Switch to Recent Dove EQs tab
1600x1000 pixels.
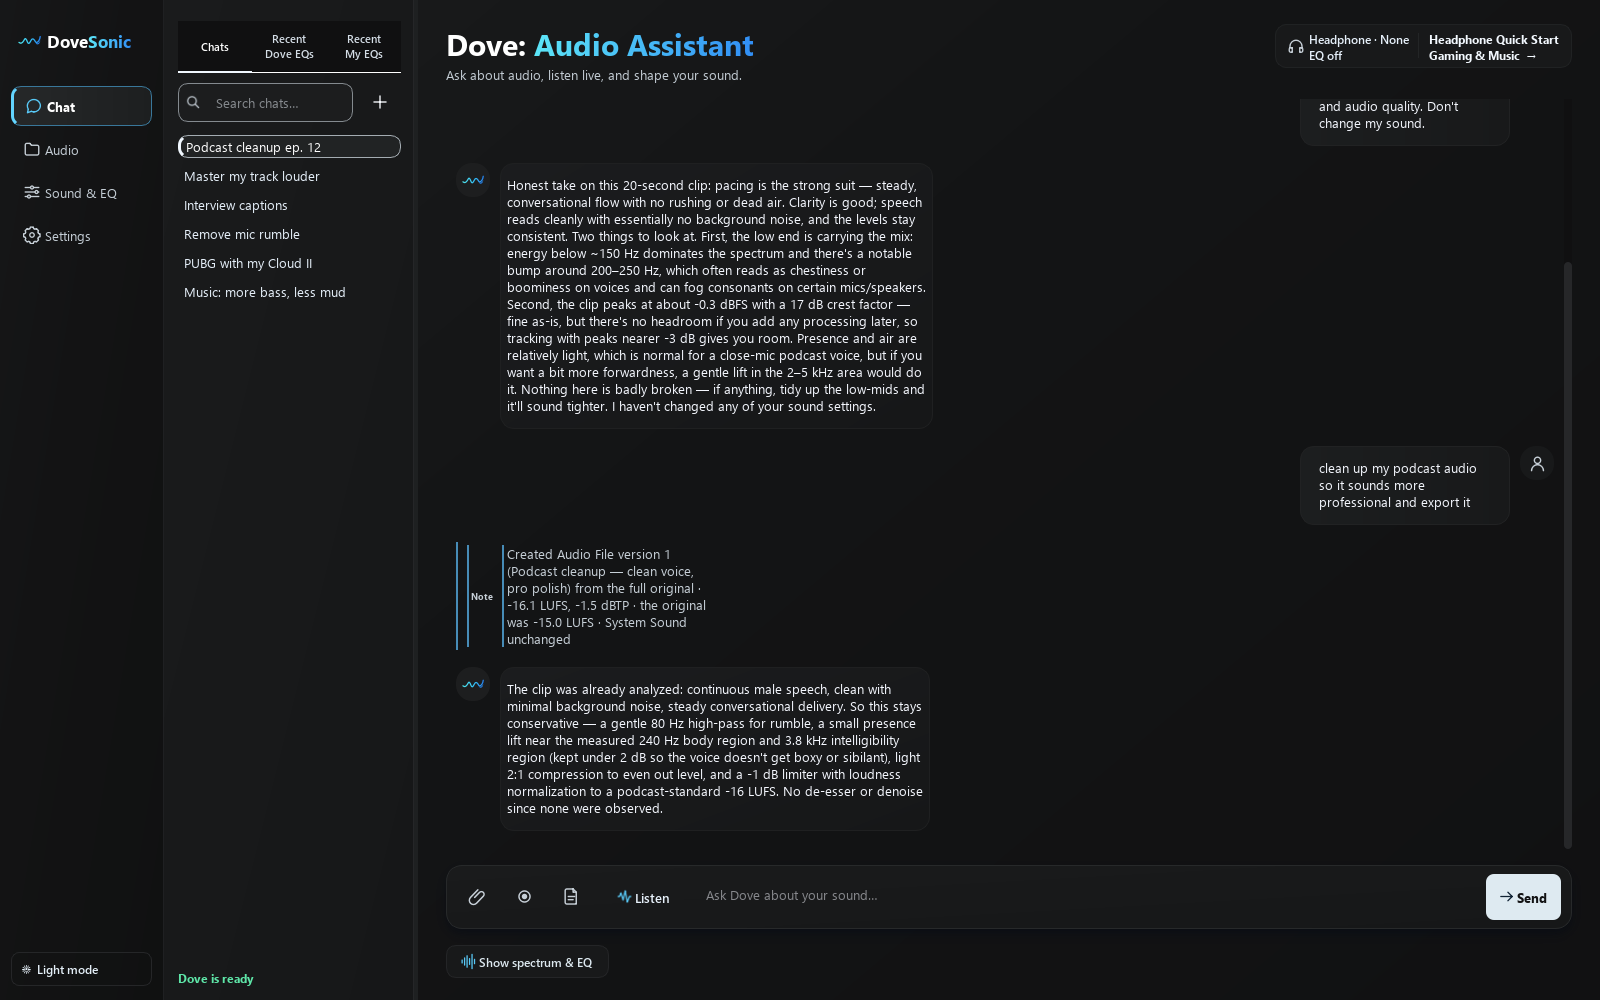[x=289, y=47]
